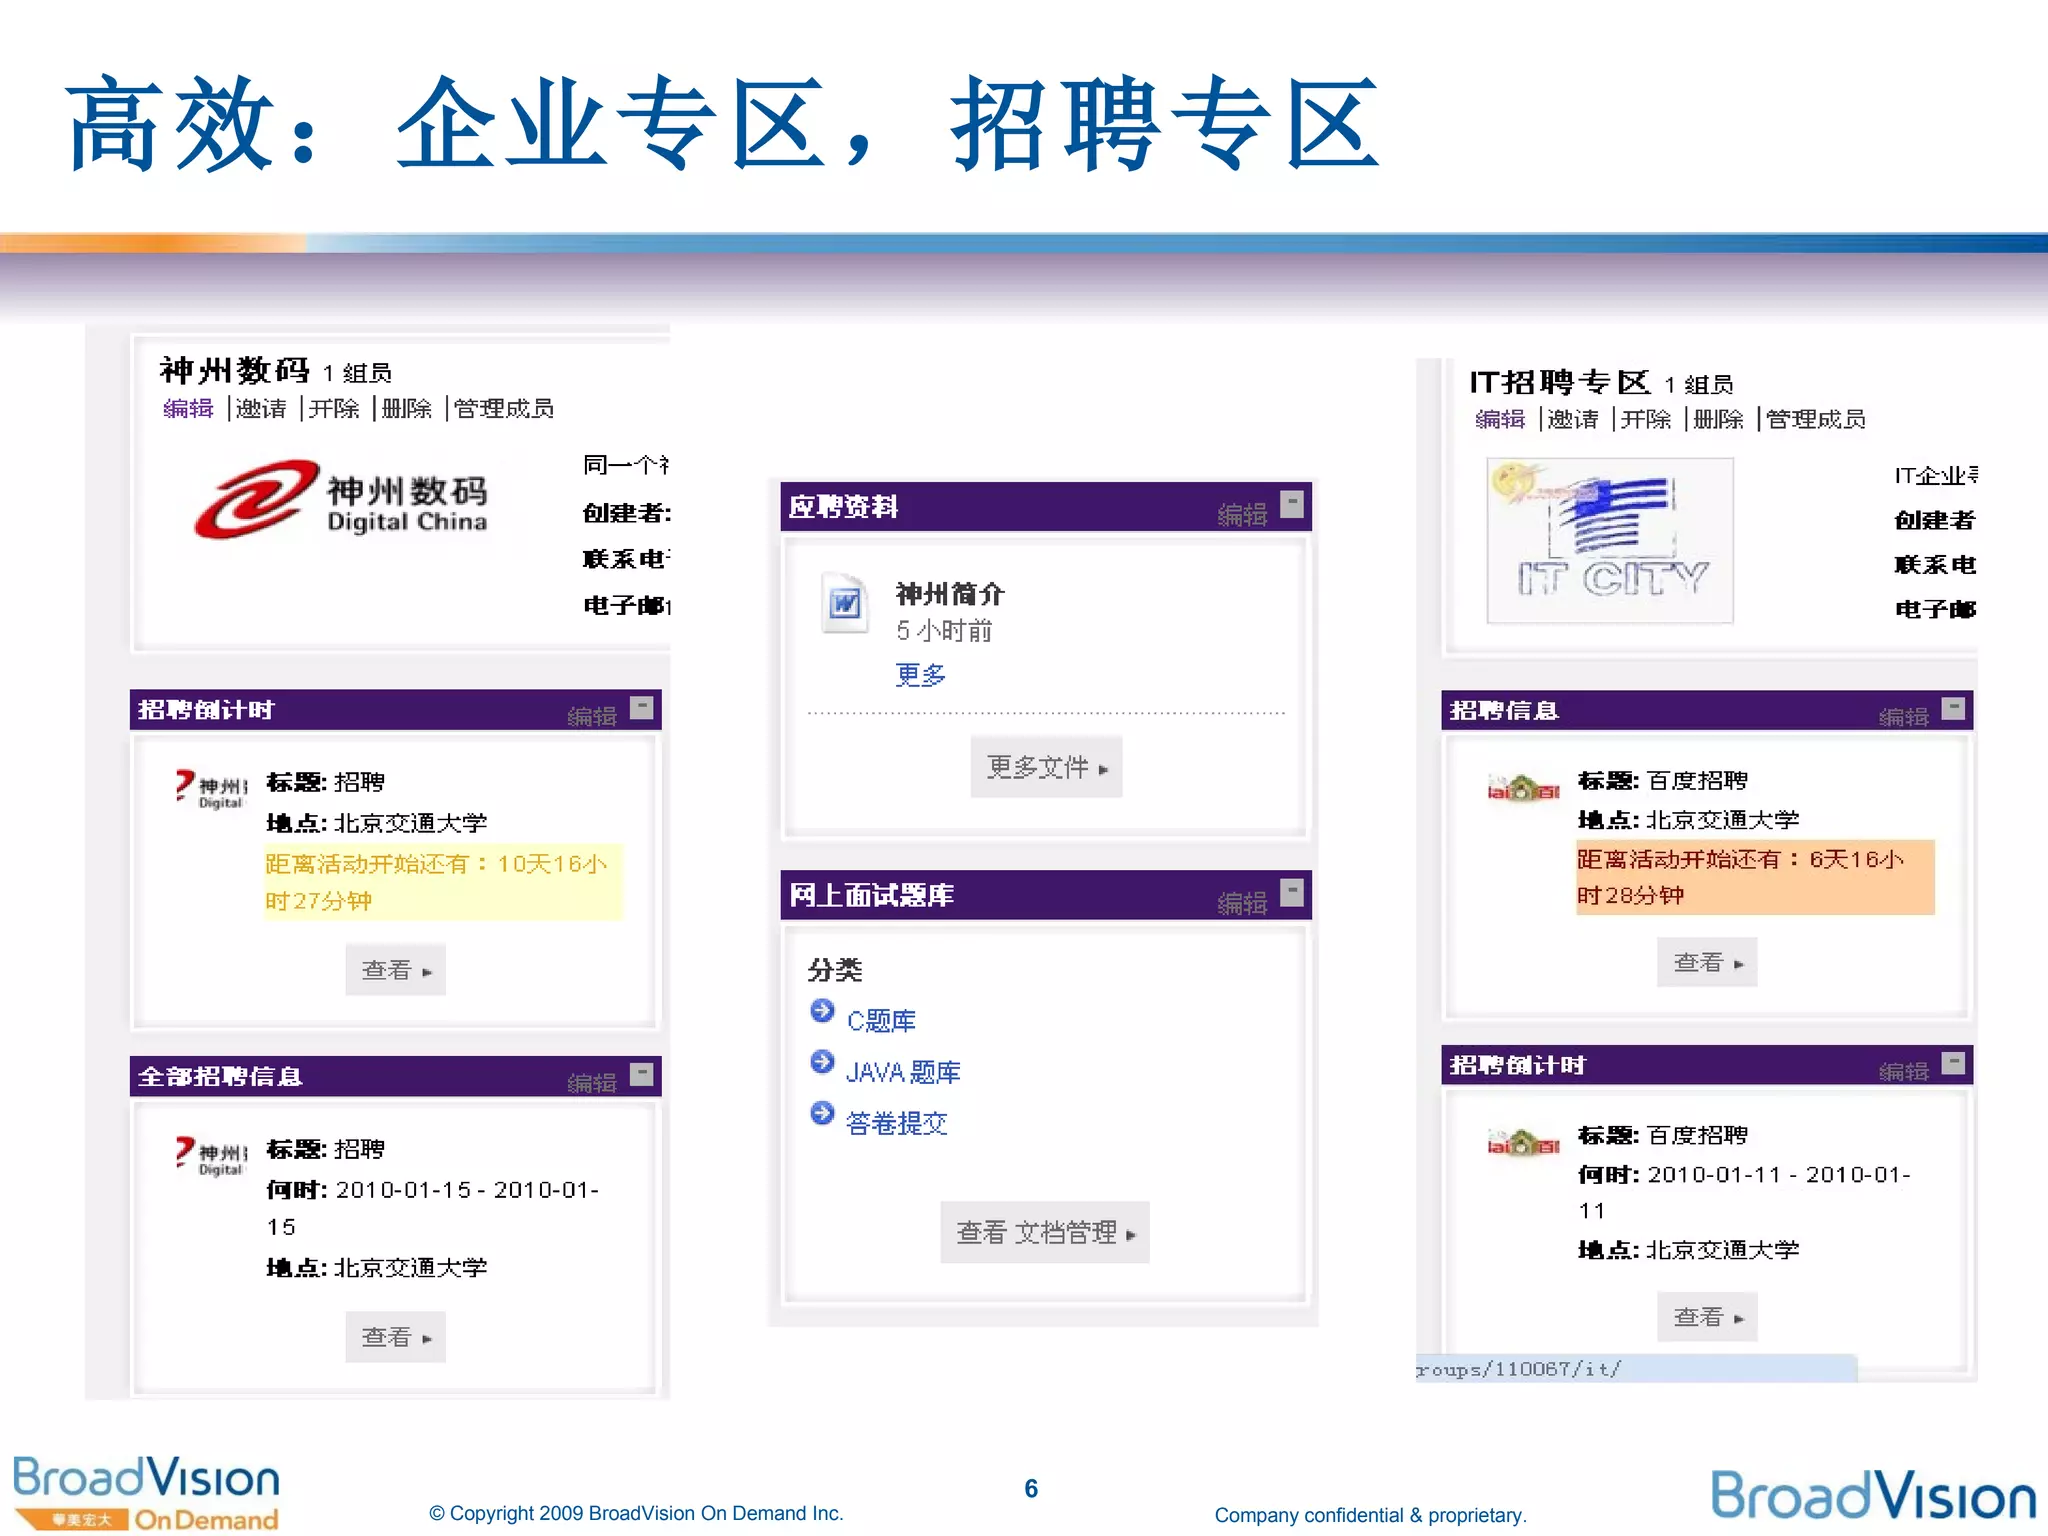This screenshot has height=1536, width=2048.
Task: Open the 更多 link under 神州简介
Action: coord(920,675)
